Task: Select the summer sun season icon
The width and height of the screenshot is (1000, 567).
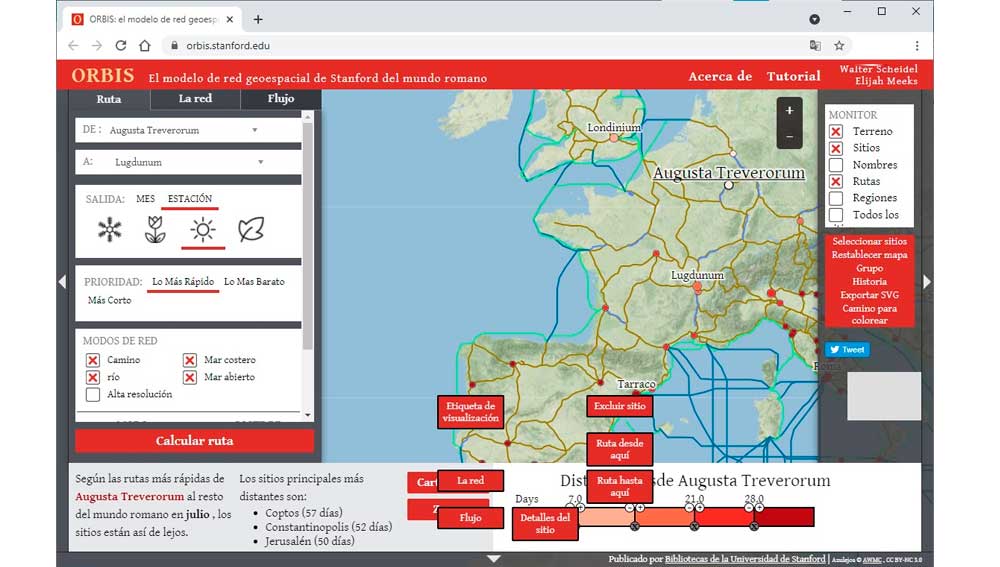Action: [203, 230]
